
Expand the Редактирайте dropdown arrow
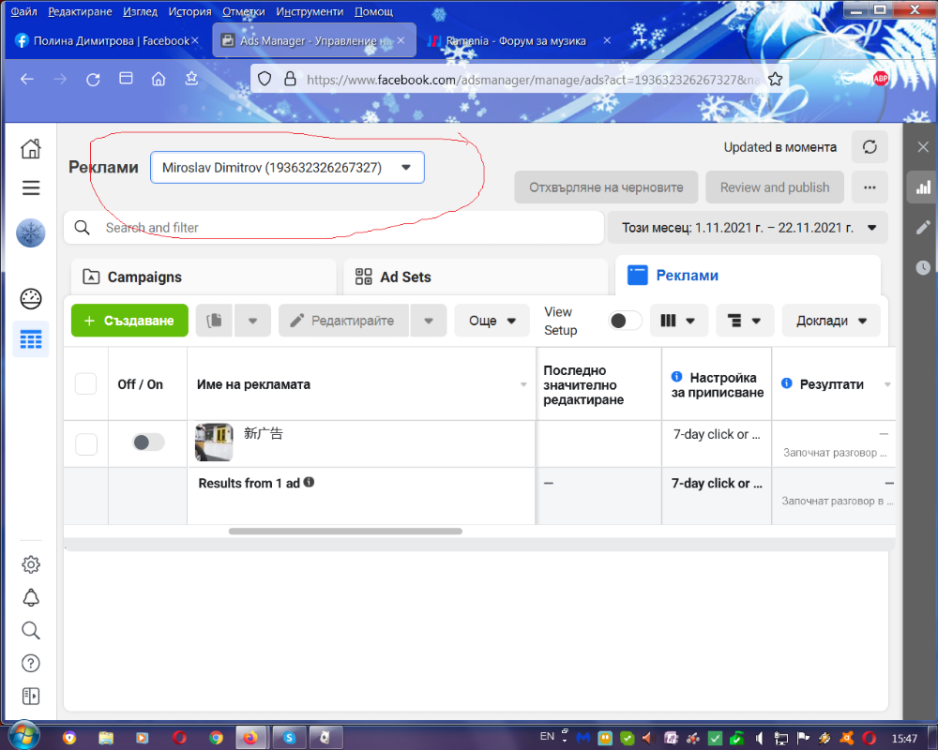tap(428, 321)
